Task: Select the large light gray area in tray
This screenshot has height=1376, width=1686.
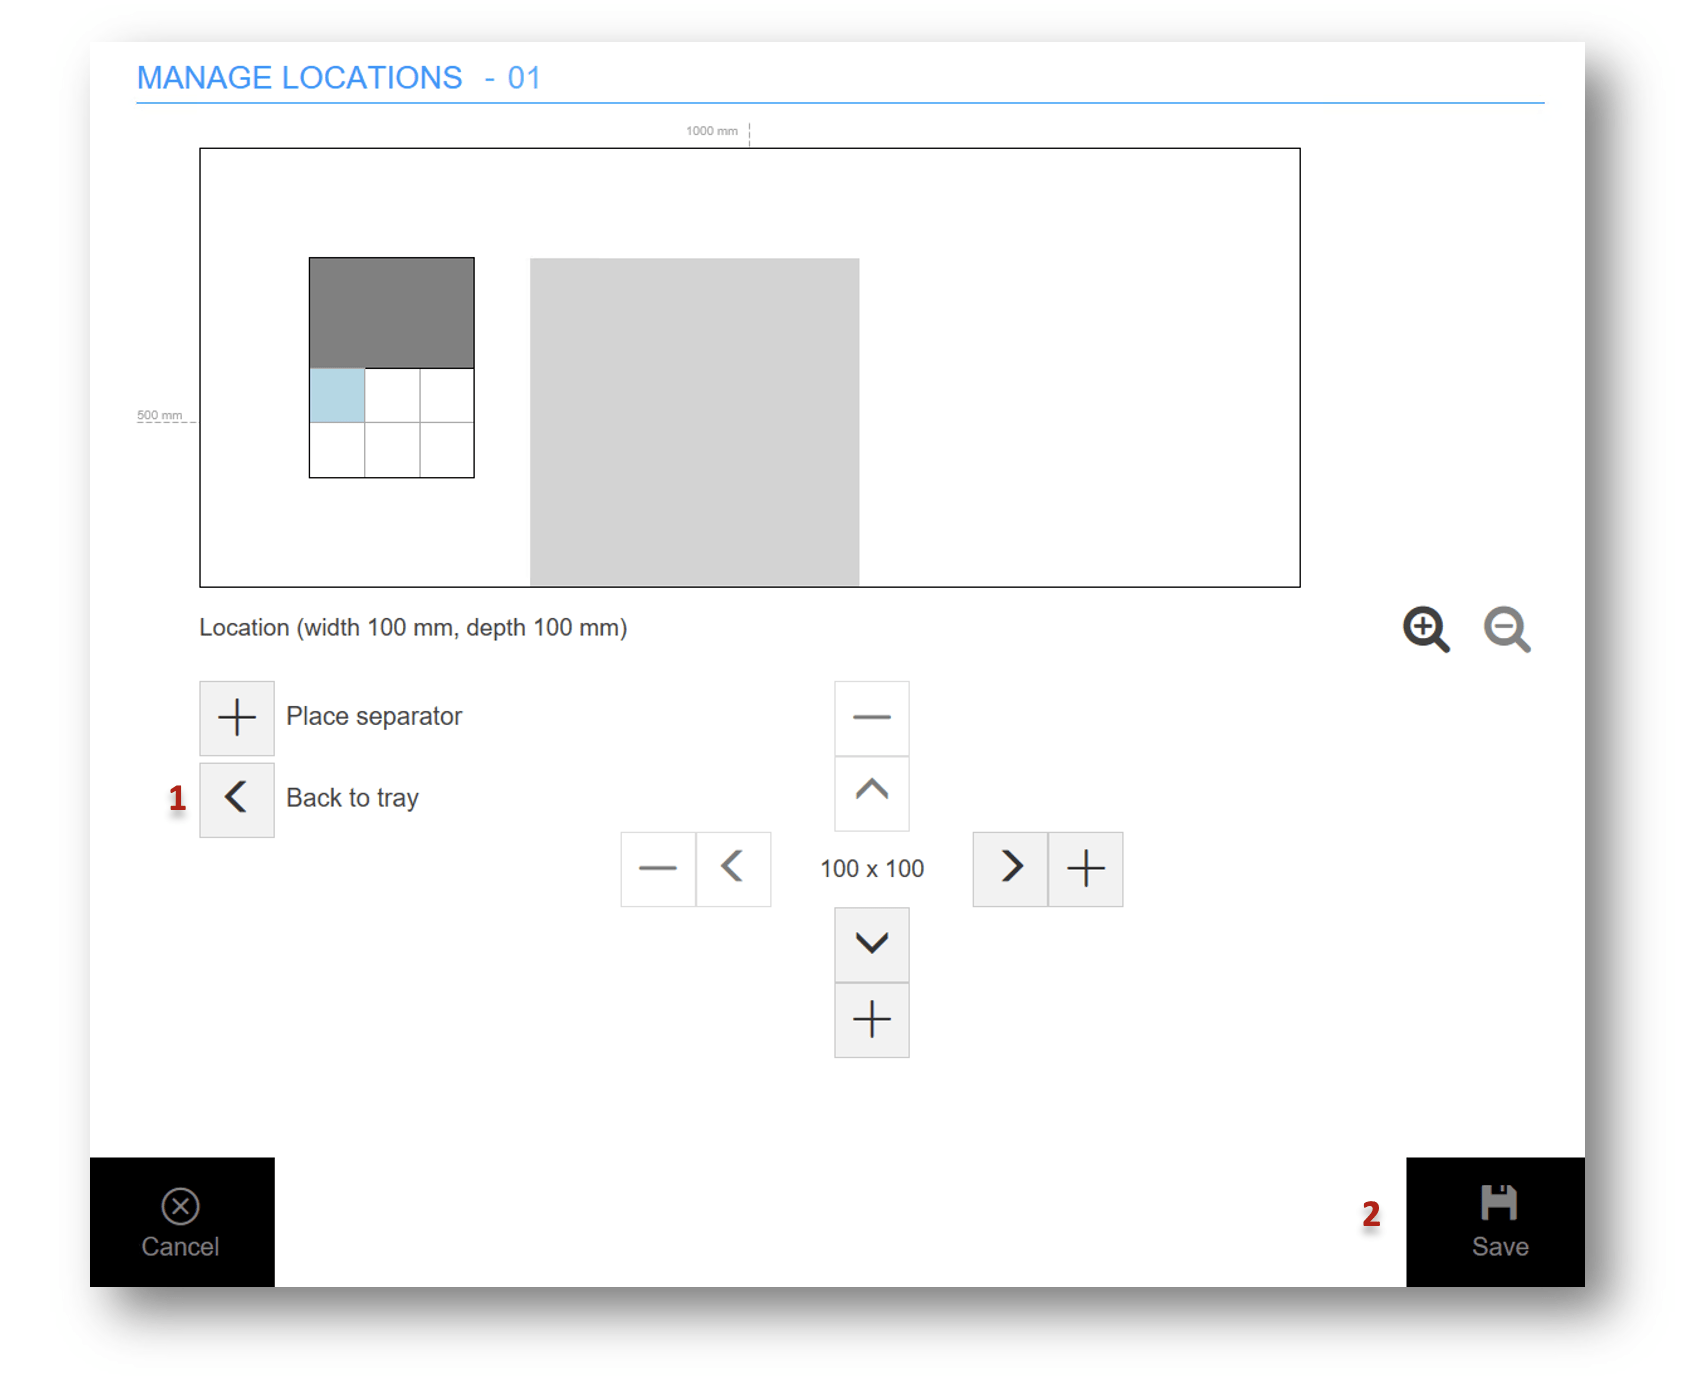Action: tap(694, 421)
